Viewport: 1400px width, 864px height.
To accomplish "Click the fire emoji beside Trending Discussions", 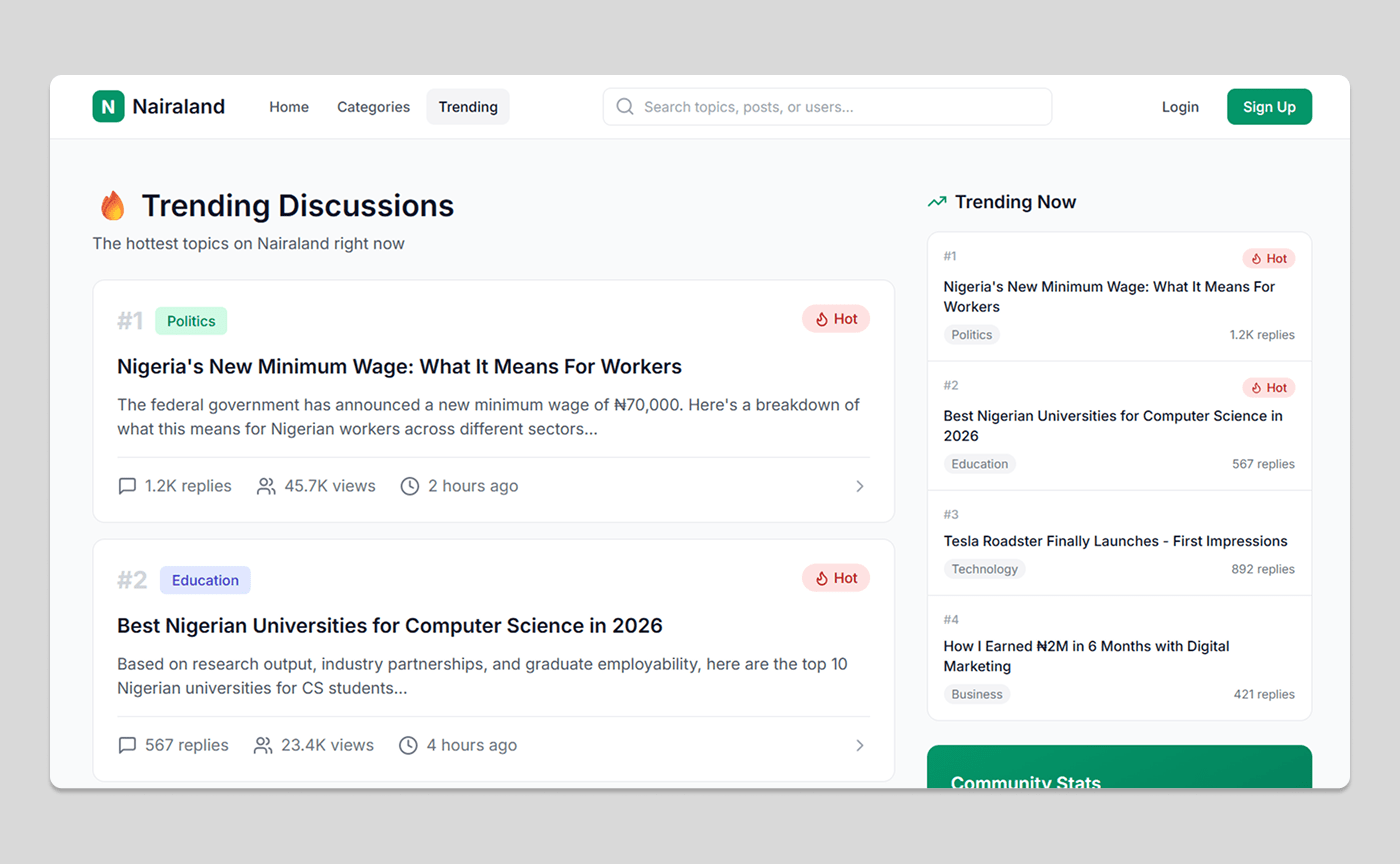I will click(112, 206).
